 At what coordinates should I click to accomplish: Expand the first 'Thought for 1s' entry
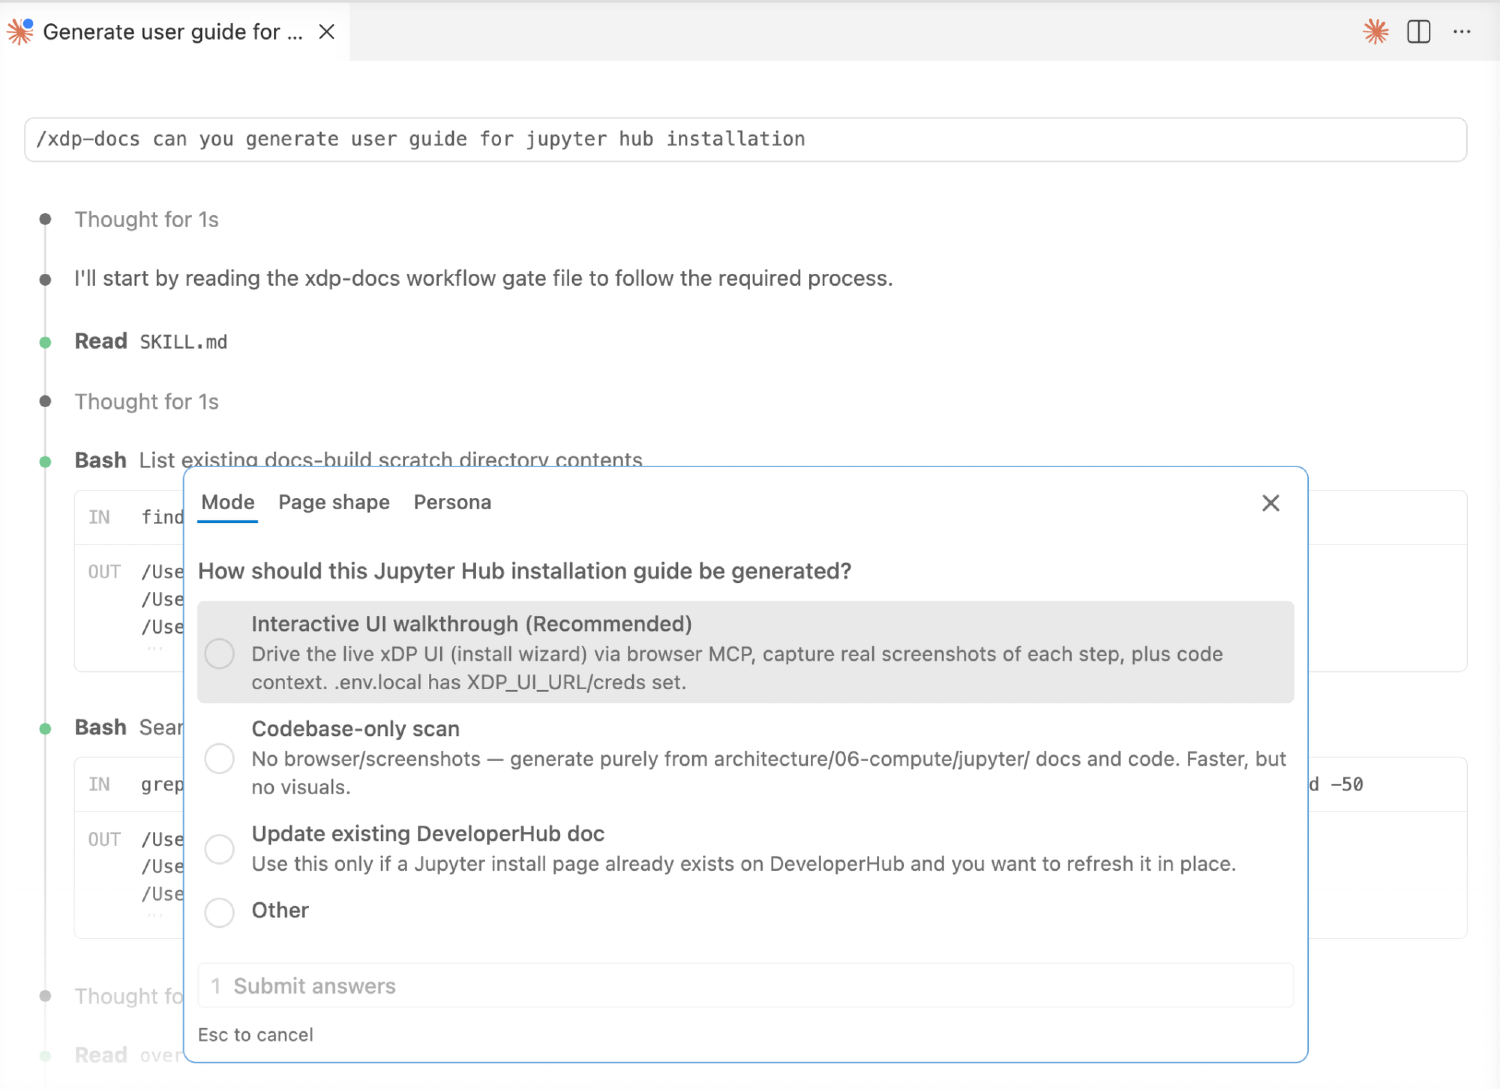[146, 220]
